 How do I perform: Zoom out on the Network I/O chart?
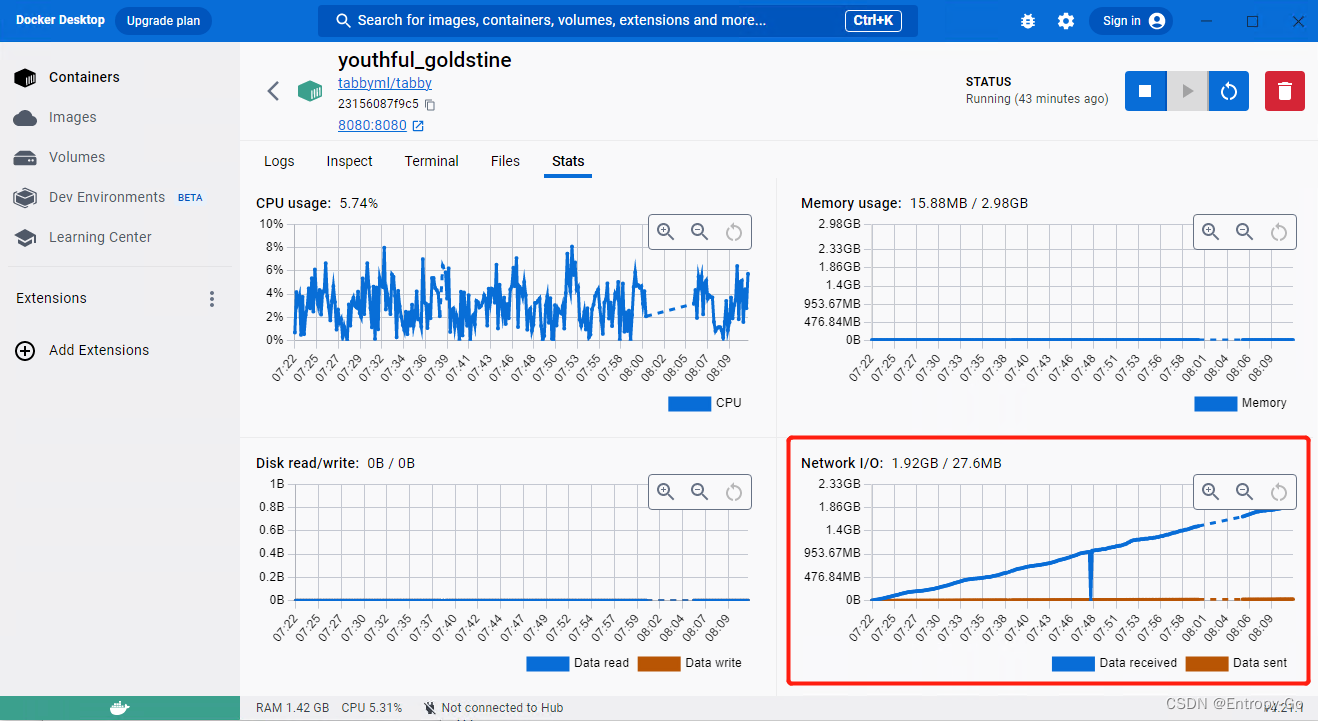(x=1244, y=491)
